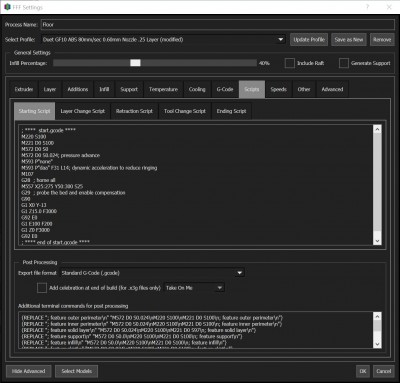Click the help question mark in title bar
Viewport: 400px width, 383px height.
point(368,7)
